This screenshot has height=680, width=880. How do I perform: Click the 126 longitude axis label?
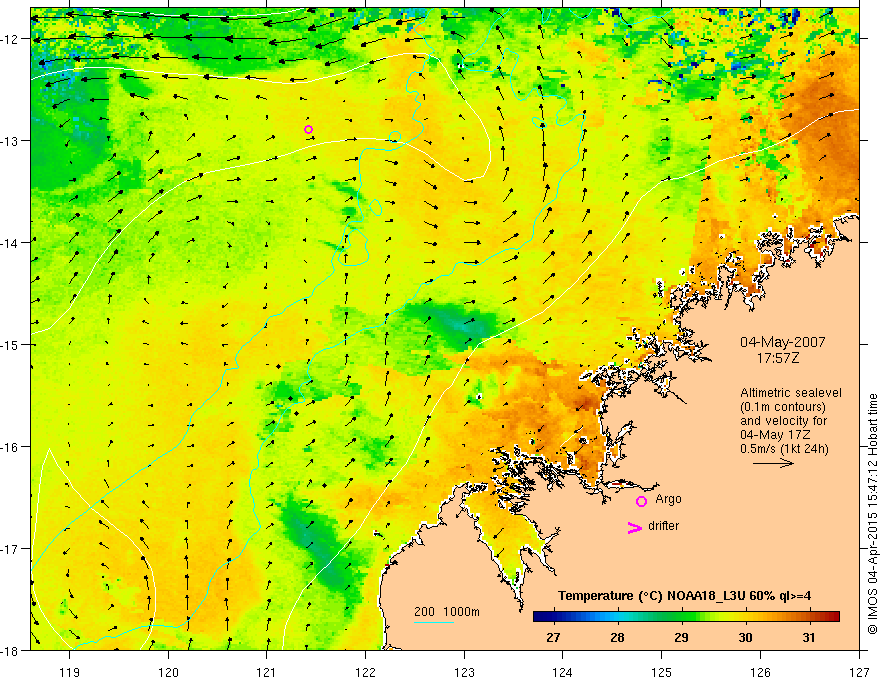760,672
